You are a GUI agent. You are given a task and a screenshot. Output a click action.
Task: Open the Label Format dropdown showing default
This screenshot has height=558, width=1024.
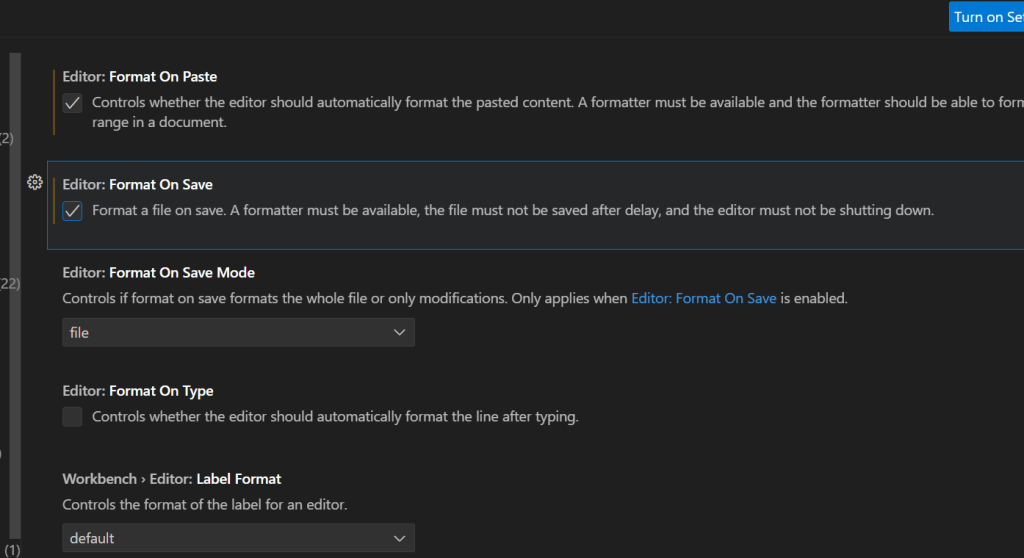pyautogui.click(x=238, y=538)
